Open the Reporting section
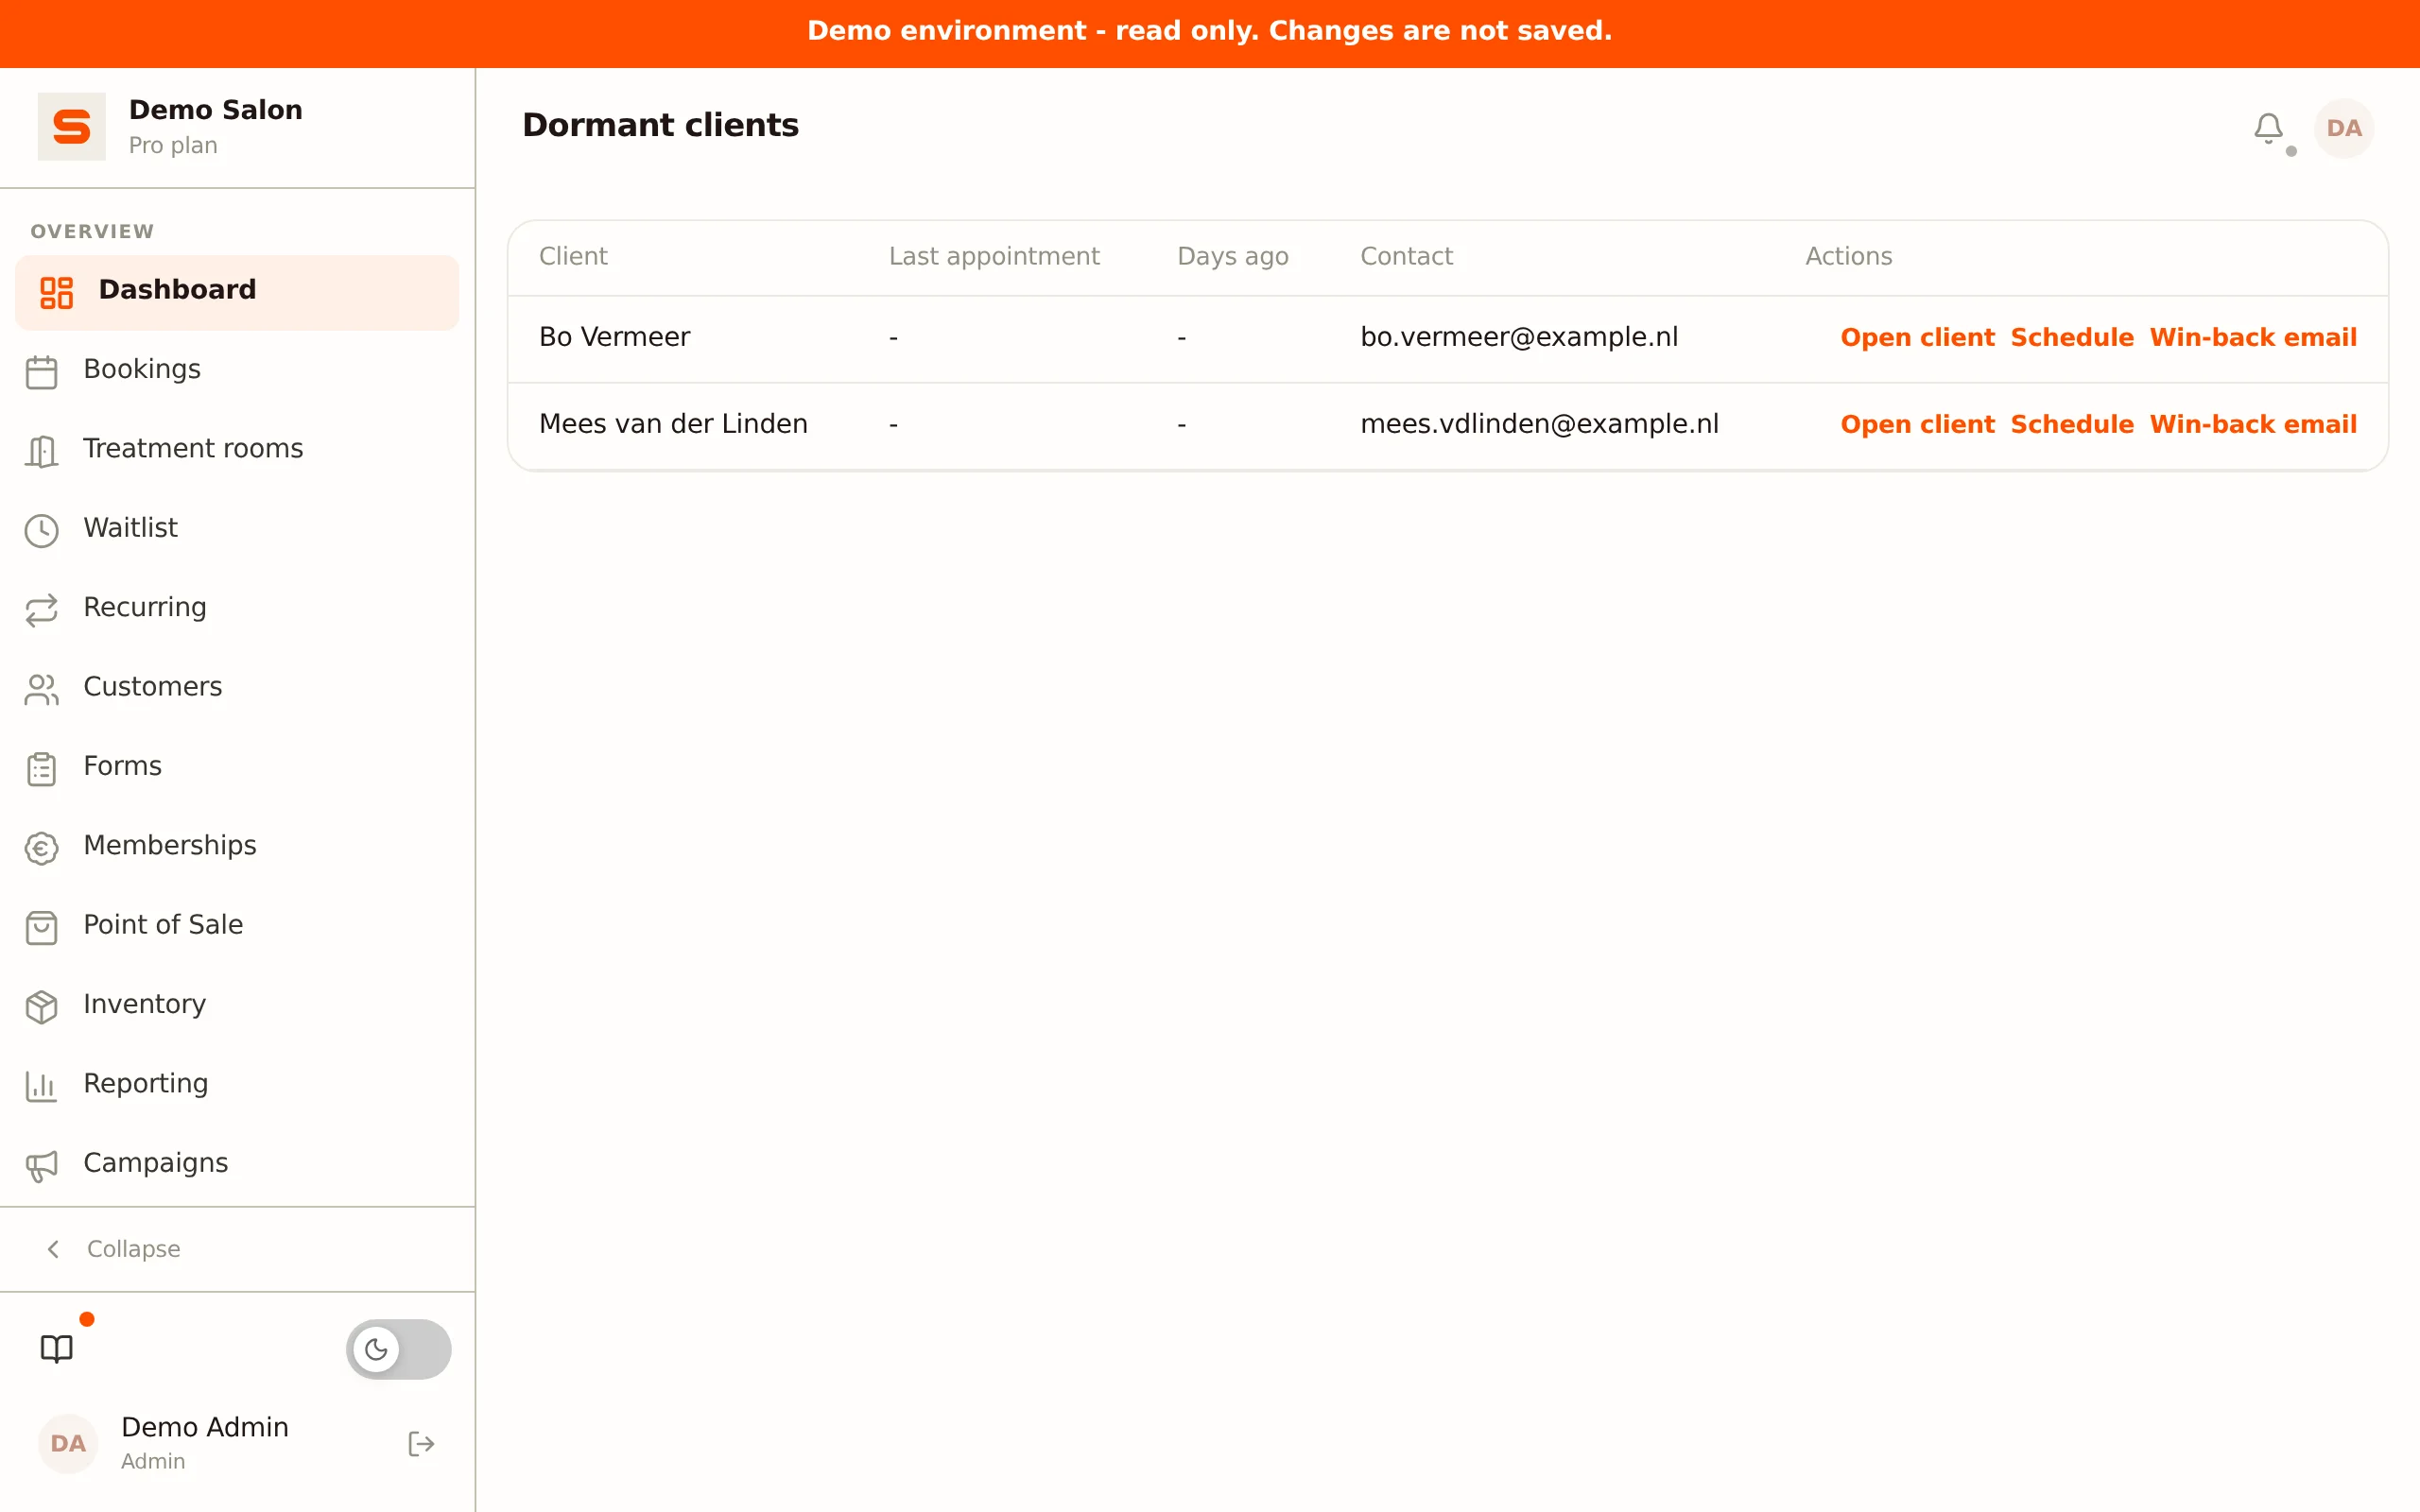Viewport: 2420px width, 1512px height. pyautogui.click(x=237, y=1086)
